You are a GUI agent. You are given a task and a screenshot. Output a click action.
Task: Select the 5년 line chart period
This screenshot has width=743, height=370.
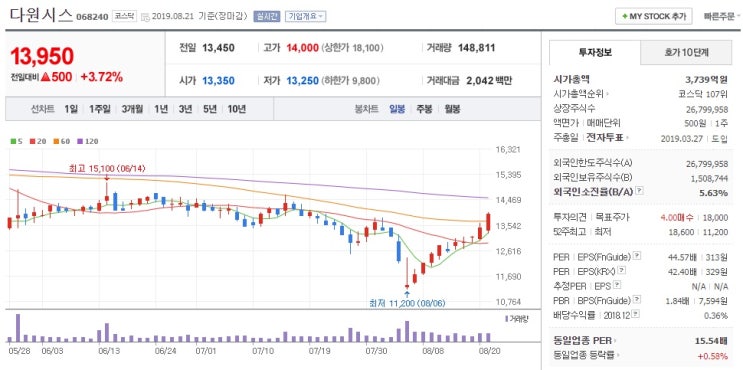[x=210, y=109]
